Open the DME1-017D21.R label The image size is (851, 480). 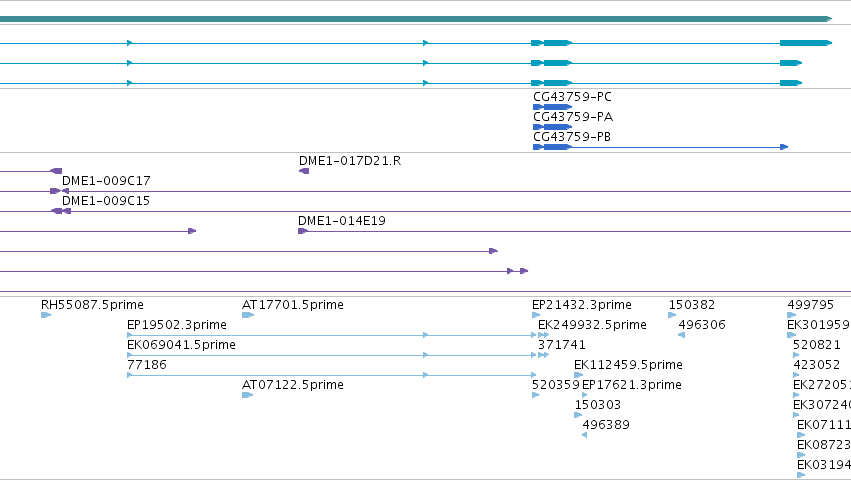pos(350,161)
